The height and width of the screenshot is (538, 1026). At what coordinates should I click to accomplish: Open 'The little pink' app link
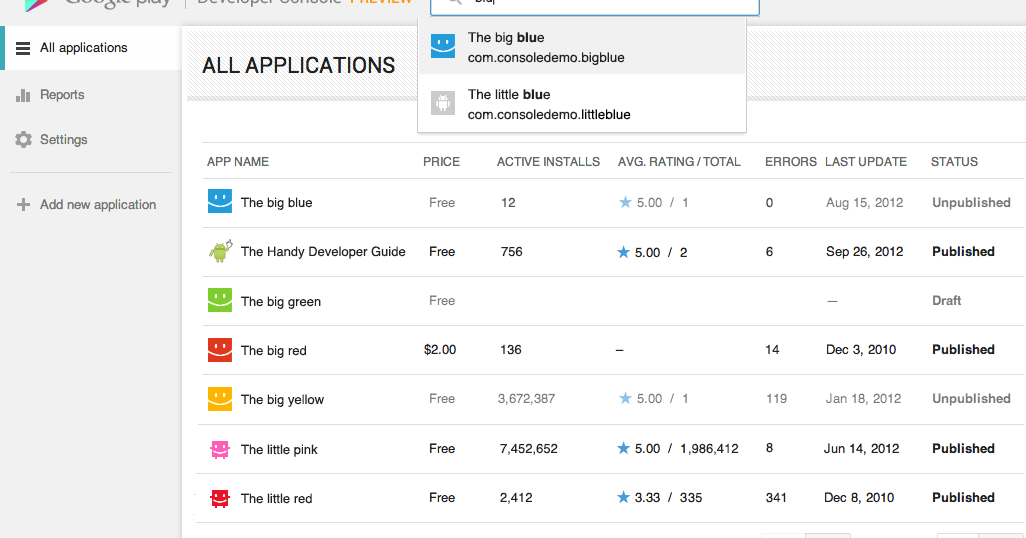click(x=279, y=449)
